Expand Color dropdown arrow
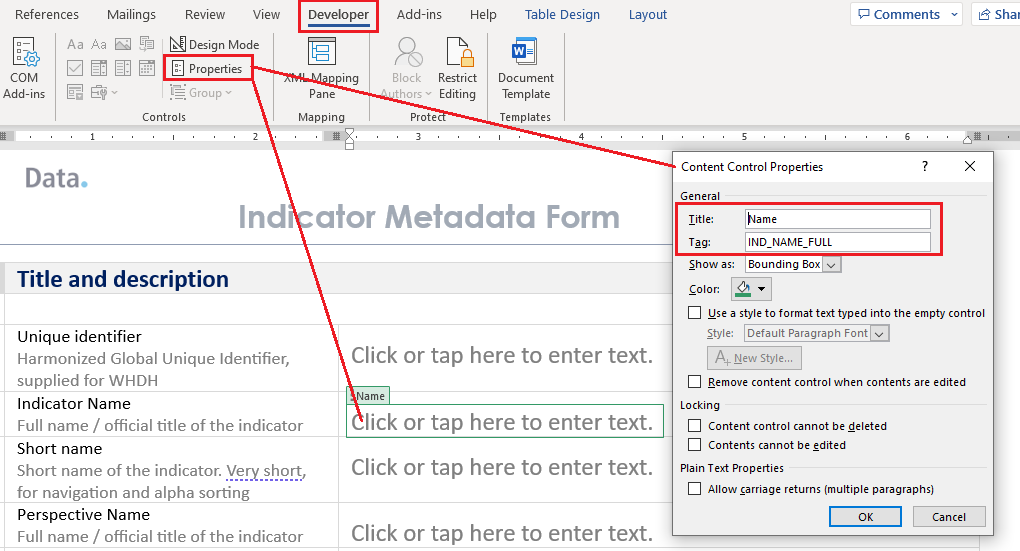Image resolution: width=1020 pixels, height=551 pixels. click(x=762, y=289)
